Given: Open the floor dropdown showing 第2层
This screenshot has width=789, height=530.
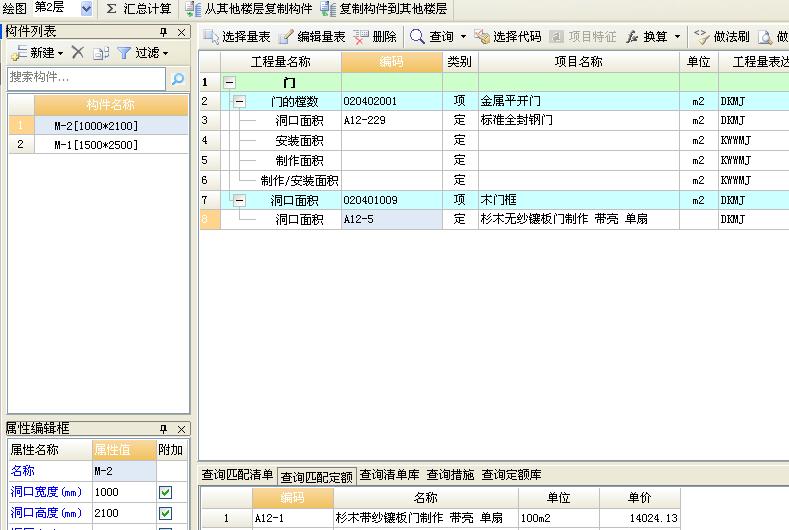Looking at the screenshot, I should coord(86,8).
